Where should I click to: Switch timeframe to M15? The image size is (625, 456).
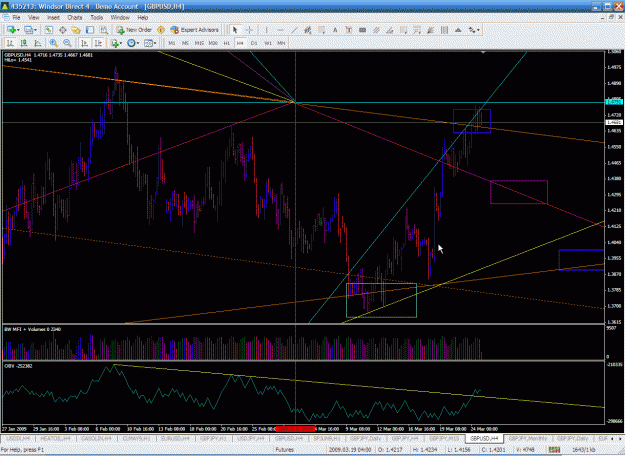199,43
